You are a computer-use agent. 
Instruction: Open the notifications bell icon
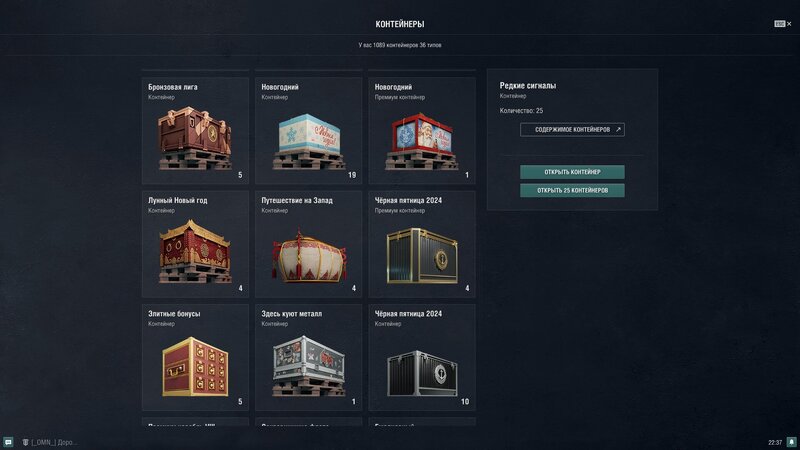[x=791, y=442]
